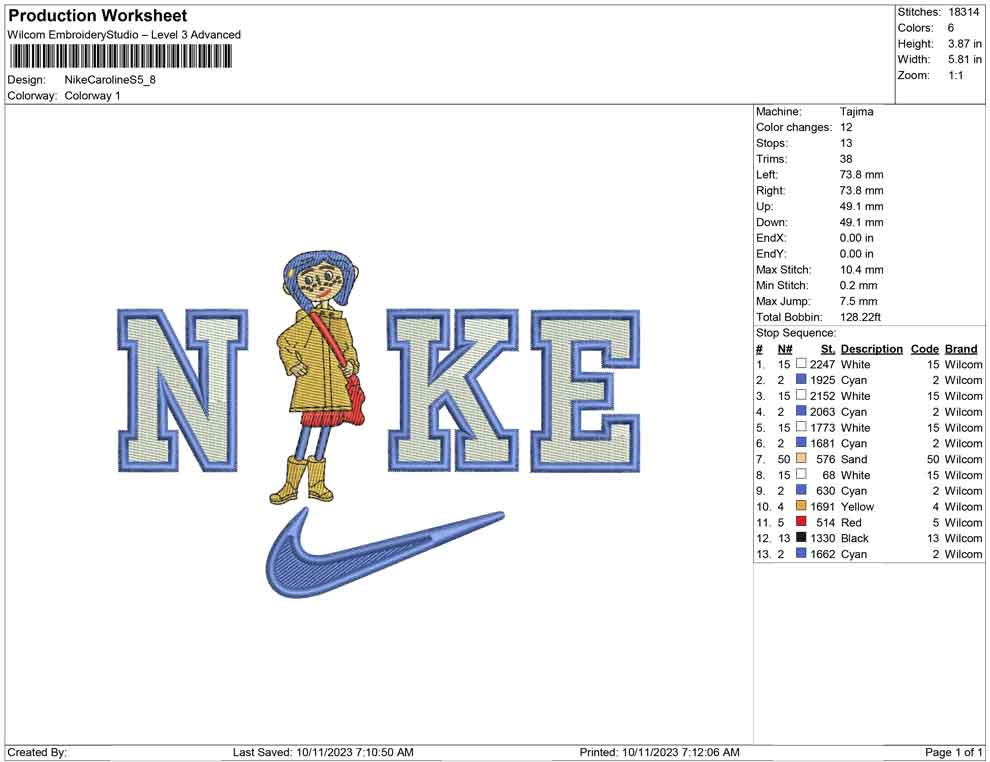The height and width of the screenshot is (762, 990).
Task: Select the Machine value 'Tajima'
Action: tap(857, 111)
